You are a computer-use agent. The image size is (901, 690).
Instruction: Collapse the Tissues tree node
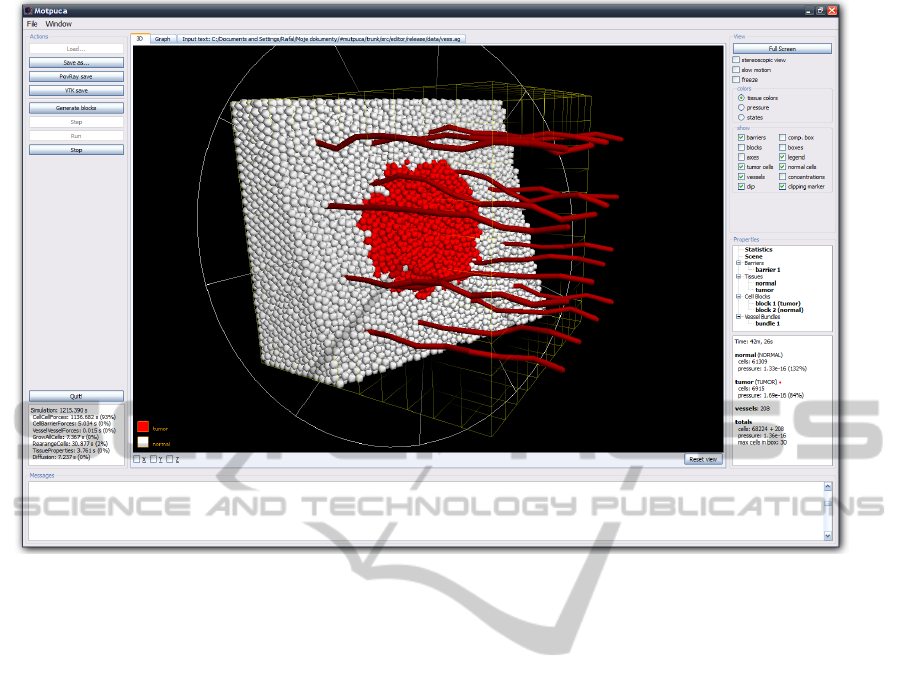738,277
